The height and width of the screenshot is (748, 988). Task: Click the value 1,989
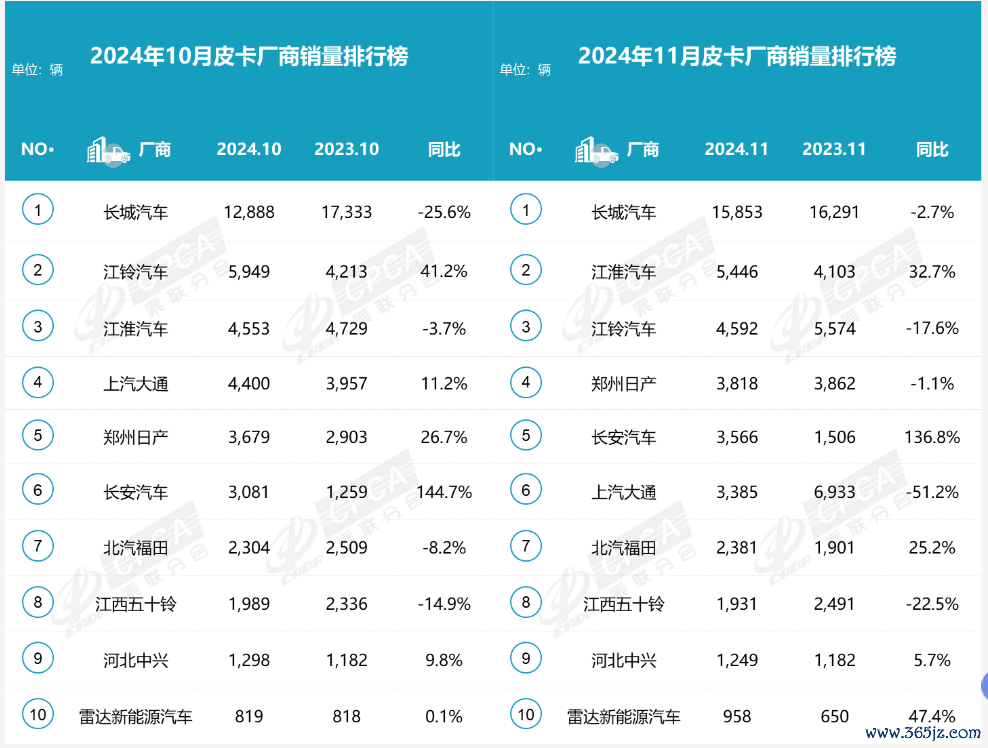tap(249, 604)
